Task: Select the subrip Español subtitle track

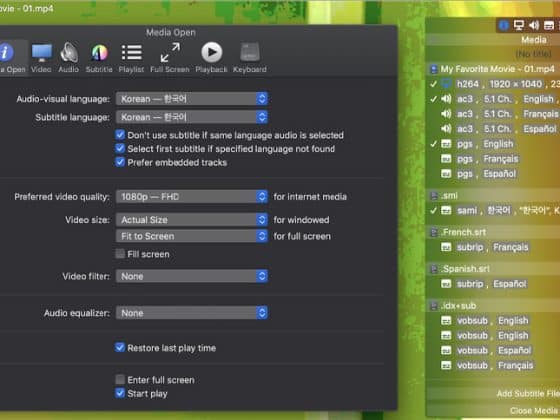Action: (x=494, y=284)
